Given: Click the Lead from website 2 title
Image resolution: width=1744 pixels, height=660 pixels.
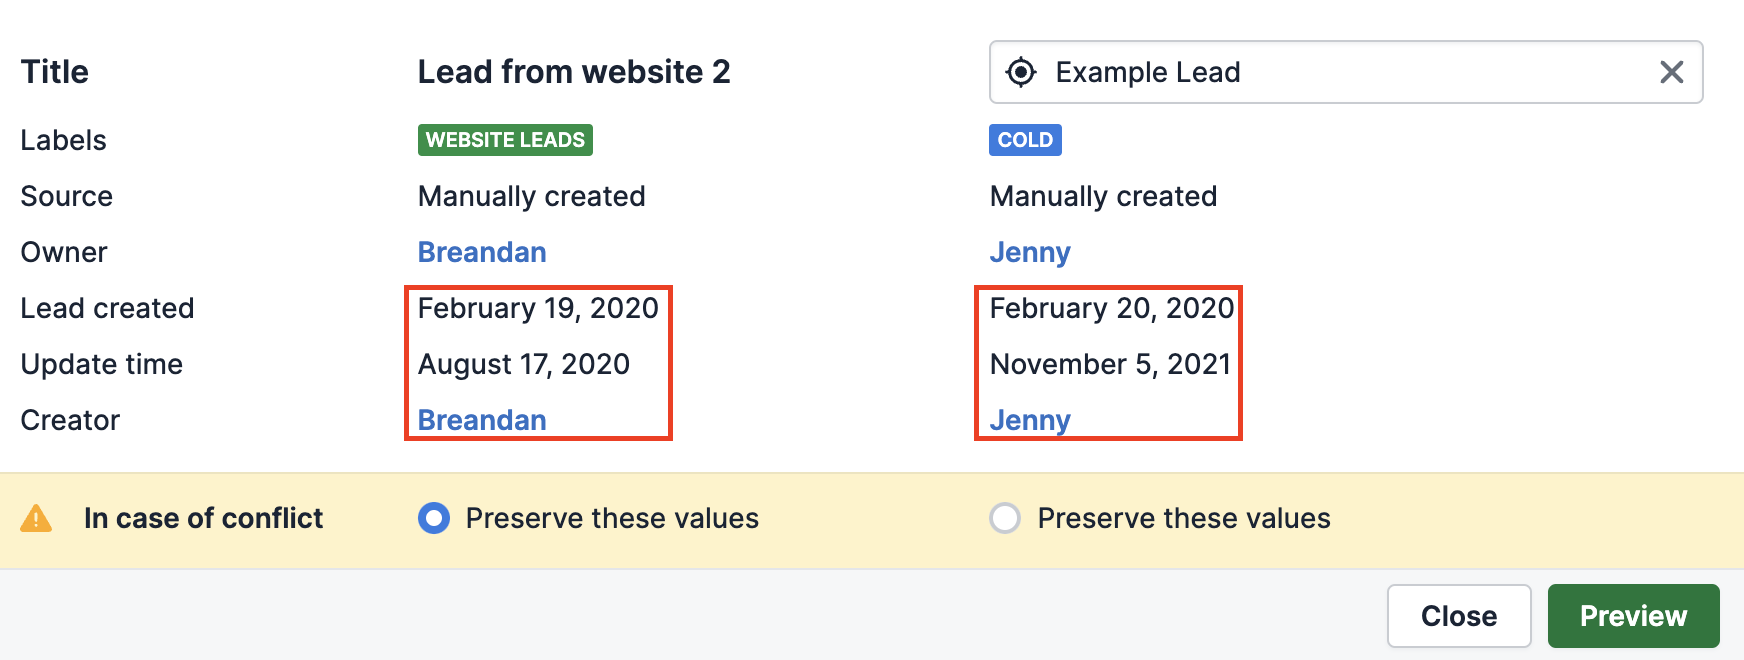Looking at the screenshot, I should point(574,72).
